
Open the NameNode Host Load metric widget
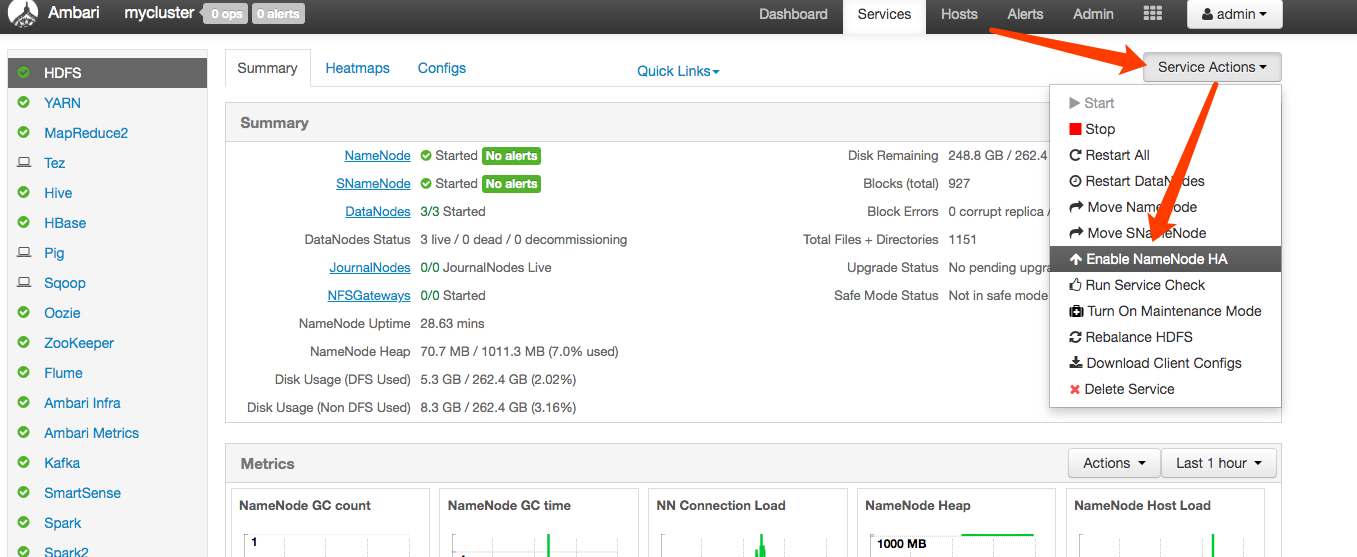tap(1165, 523)
